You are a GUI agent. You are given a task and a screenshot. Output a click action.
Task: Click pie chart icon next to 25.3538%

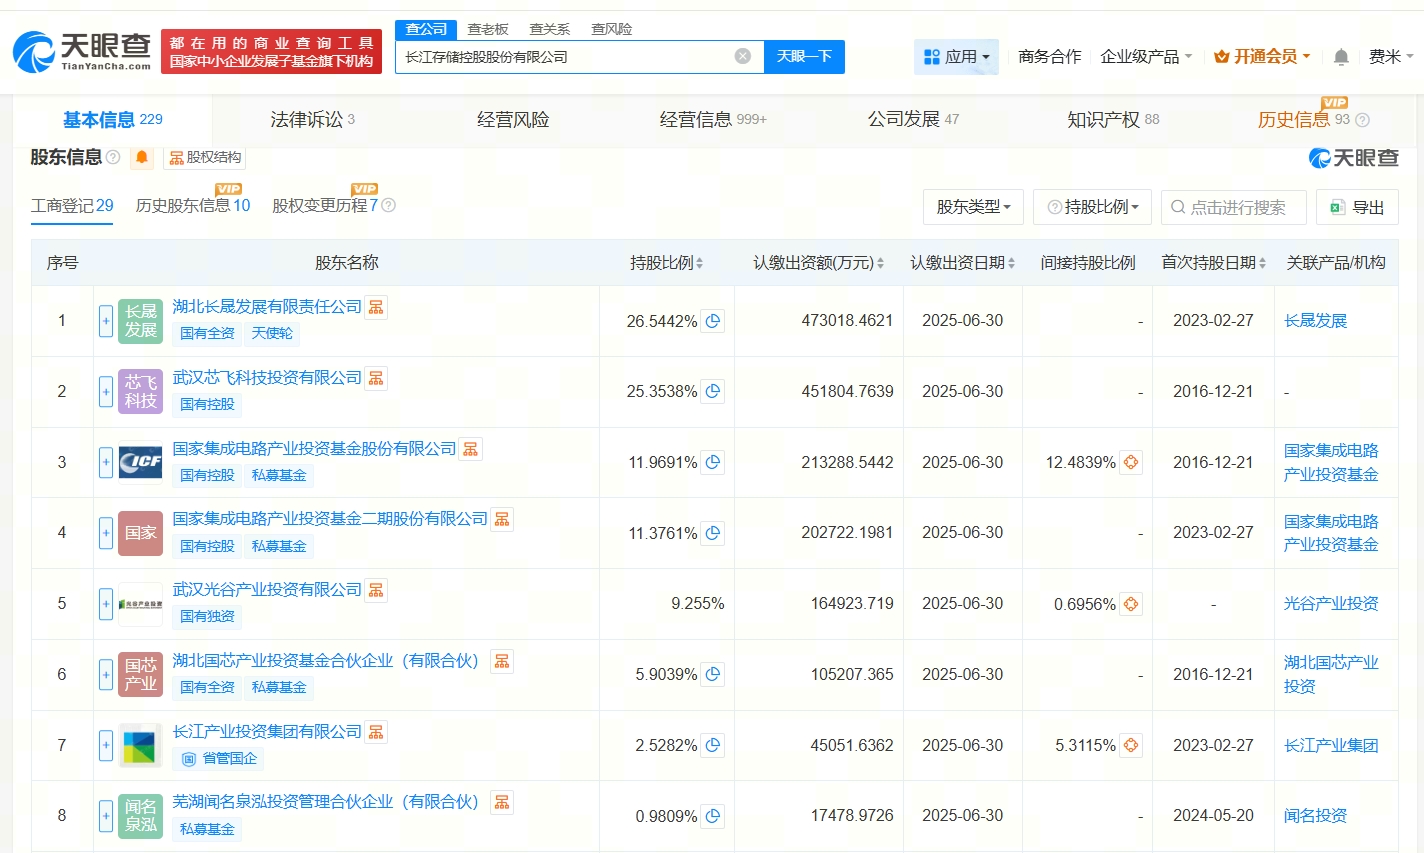(713, 391)
